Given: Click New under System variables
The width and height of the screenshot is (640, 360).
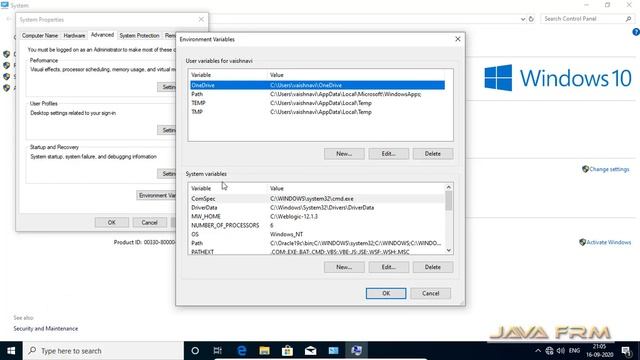Looking at the screenshot, I should 344,267.
